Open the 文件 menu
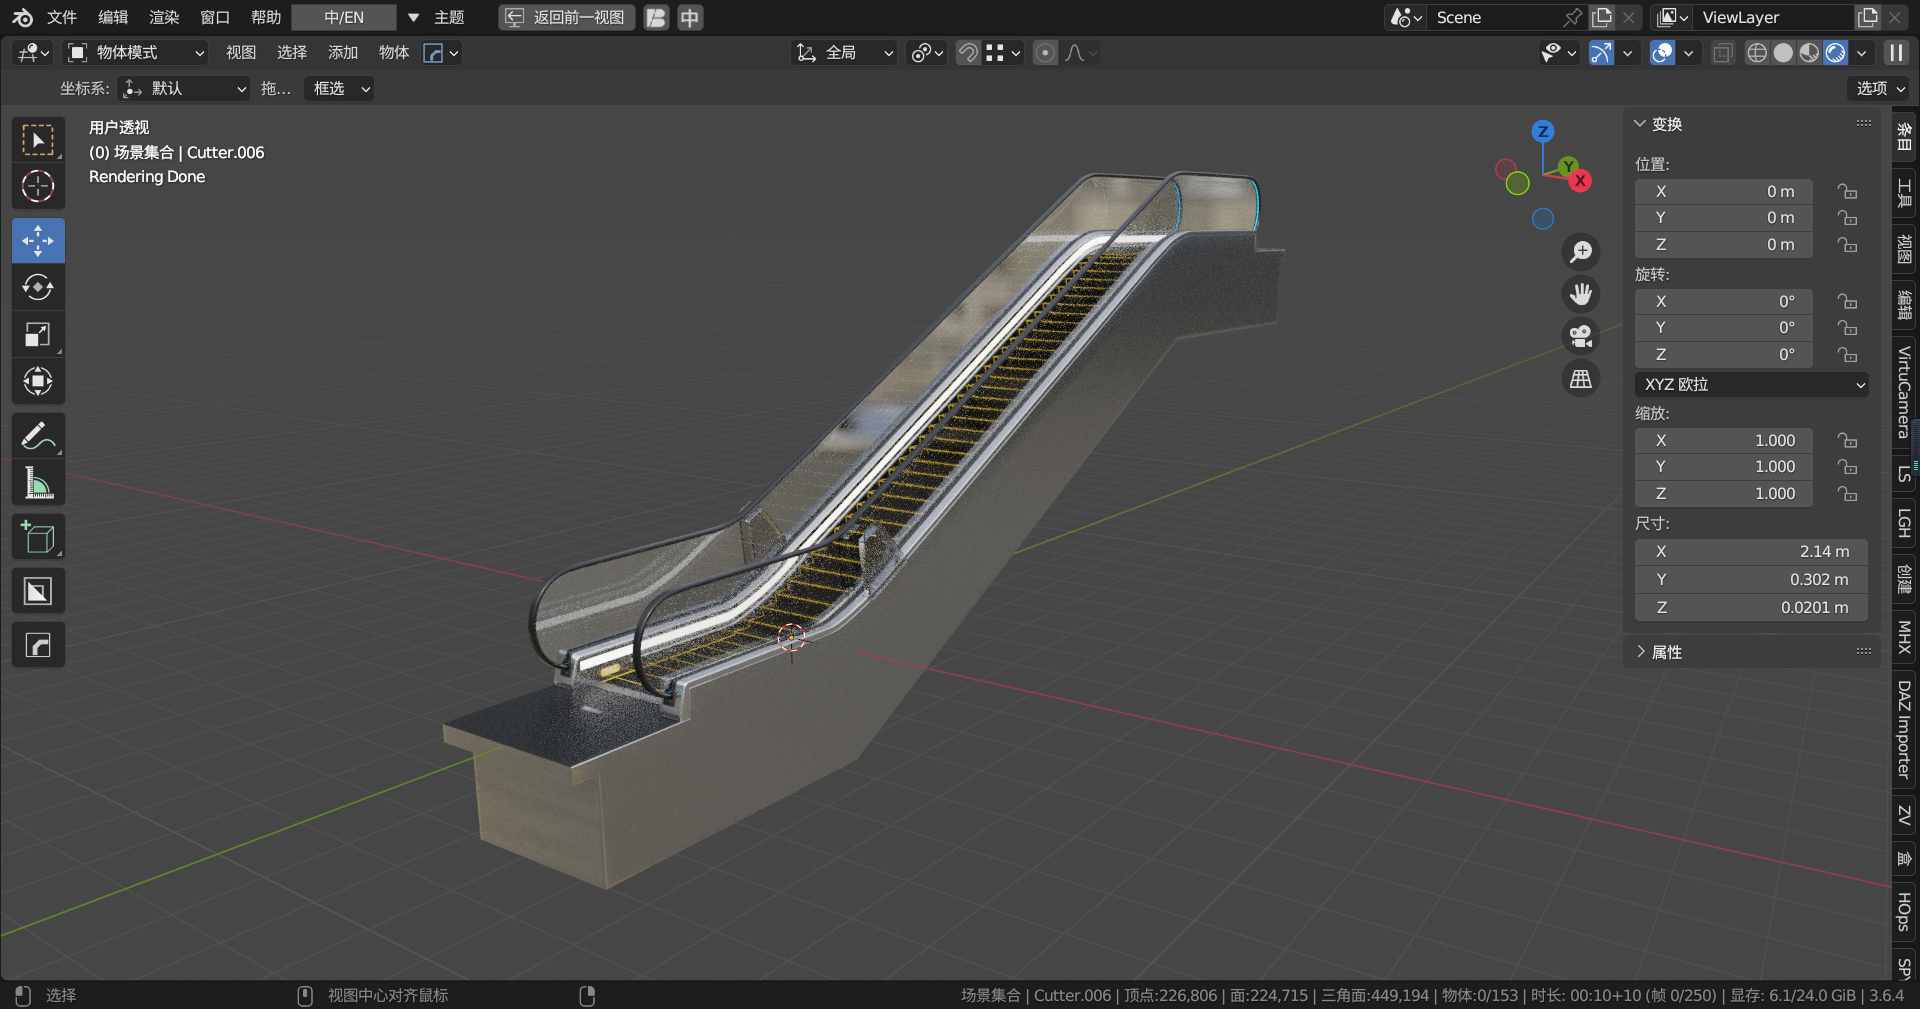1920x1009 pixels. (62, 17)
